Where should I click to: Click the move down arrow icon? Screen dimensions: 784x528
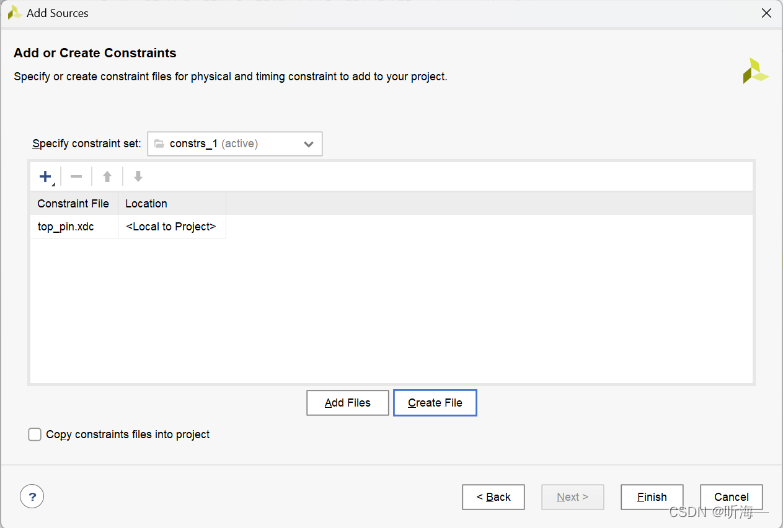138,177
